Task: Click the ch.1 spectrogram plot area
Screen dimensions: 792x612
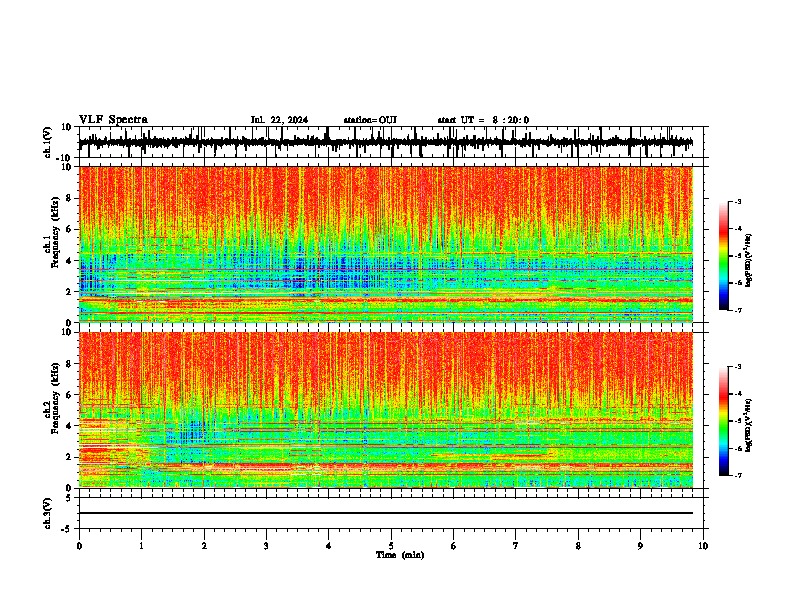Action: pyautogui.click(x=385, y=244)
